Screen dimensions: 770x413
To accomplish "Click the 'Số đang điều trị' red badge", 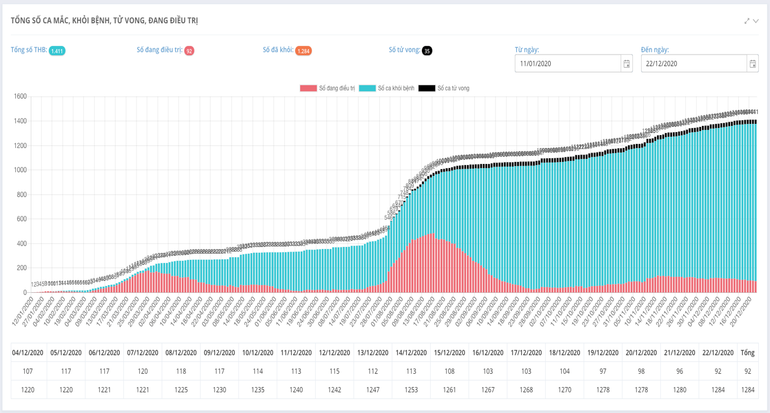I will (x=189, y=50).
